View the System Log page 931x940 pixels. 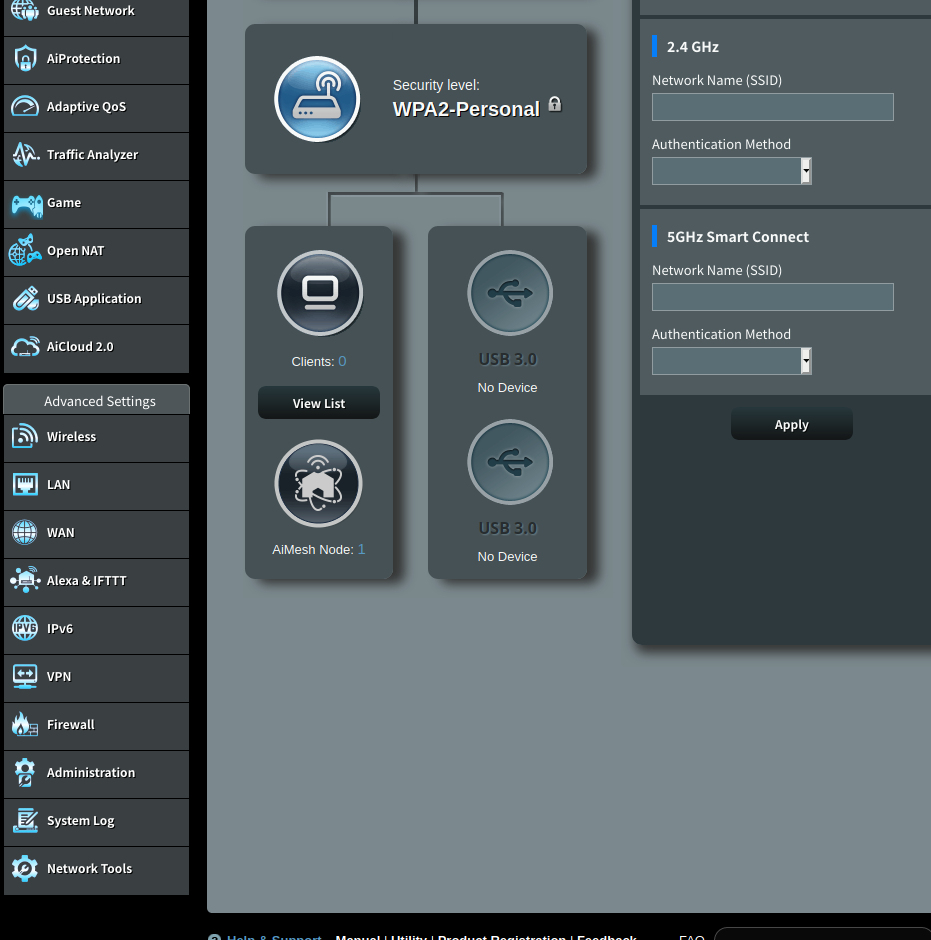point(96,821)
